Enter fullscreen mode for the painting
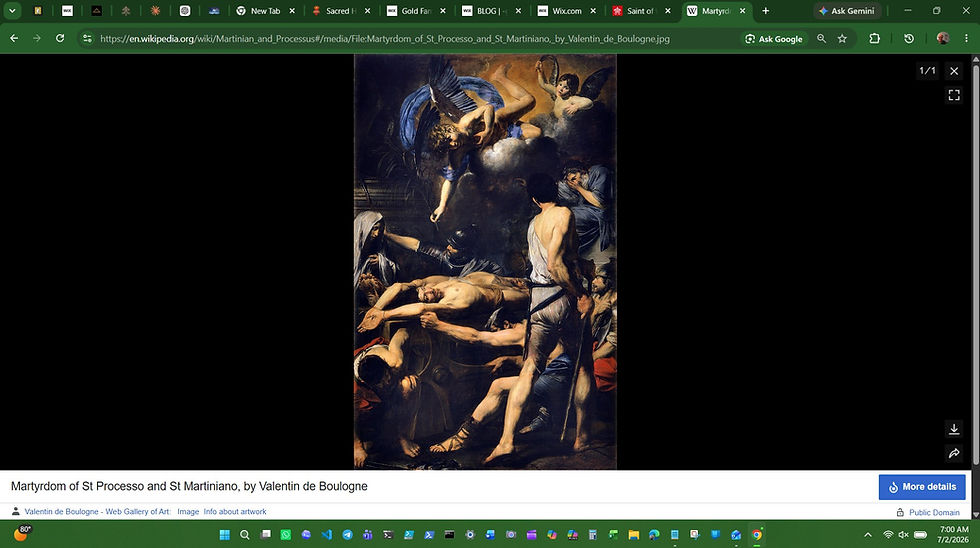This screenshot has height=548, width=980. coord(954,95)
